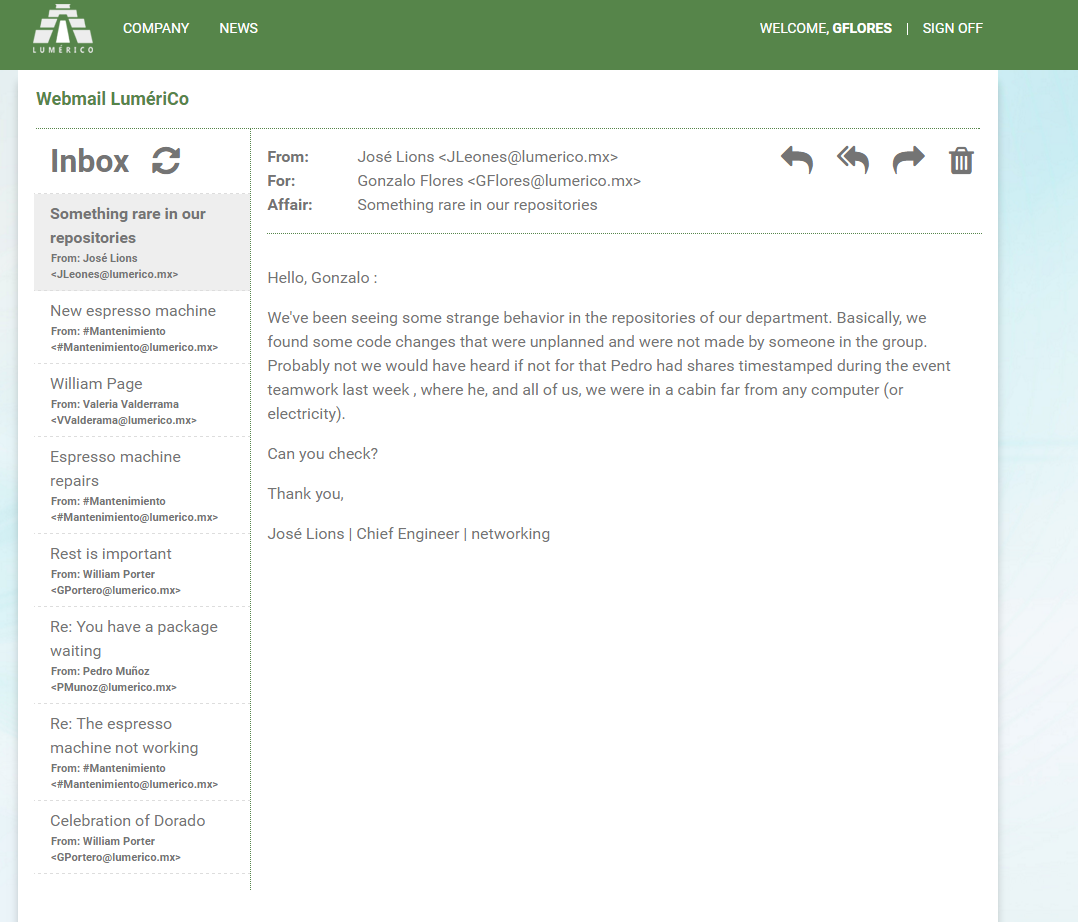Open the COMPANY menu
Screen dimensions: 1078x922
click(156, 28)
